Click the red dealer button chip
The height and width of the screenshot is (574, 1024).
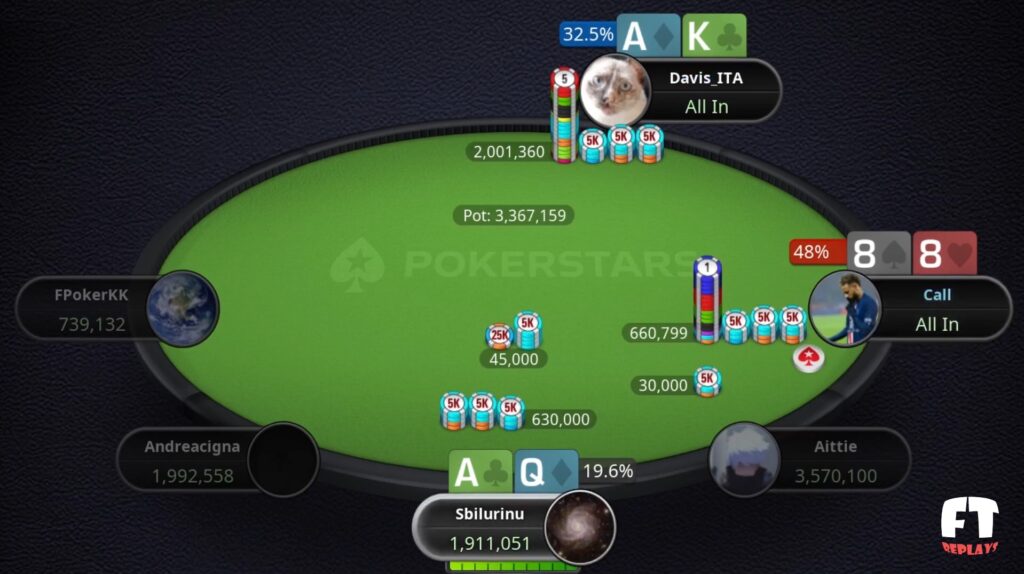point(808,359)
